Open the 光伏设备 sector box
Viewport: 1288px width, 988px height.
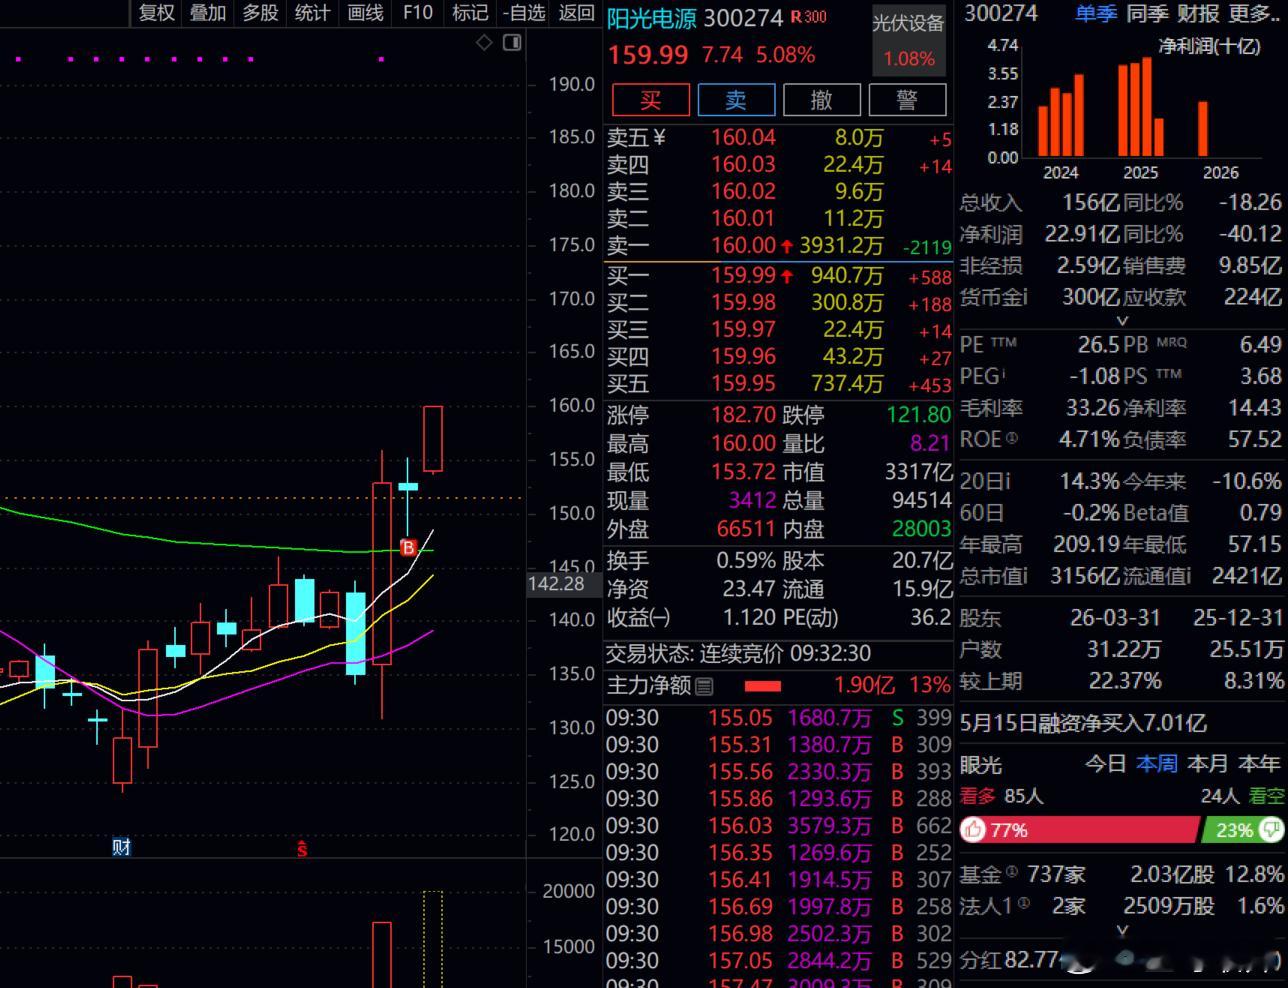click(908, 39)
